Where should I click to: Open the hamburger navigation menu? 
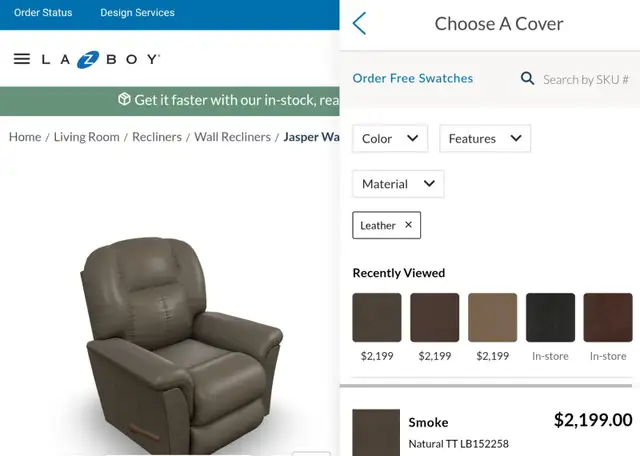tap(22, 59)
